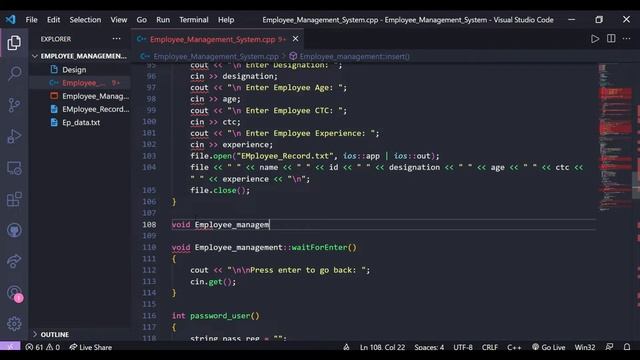Open the Live Share view icon

[x=14, y=261]
